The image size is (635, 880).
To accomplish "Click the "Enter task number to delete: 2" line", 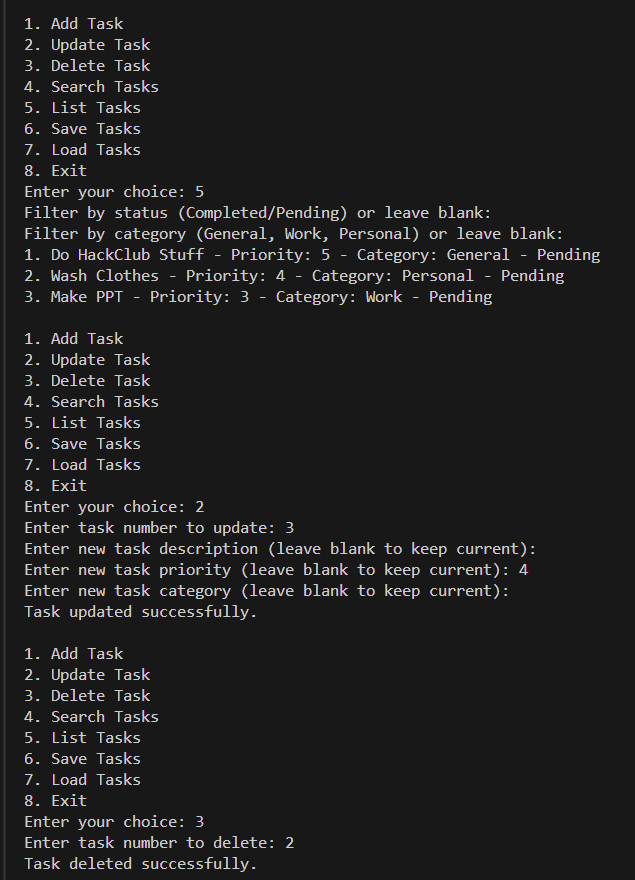I will (159, 843).
